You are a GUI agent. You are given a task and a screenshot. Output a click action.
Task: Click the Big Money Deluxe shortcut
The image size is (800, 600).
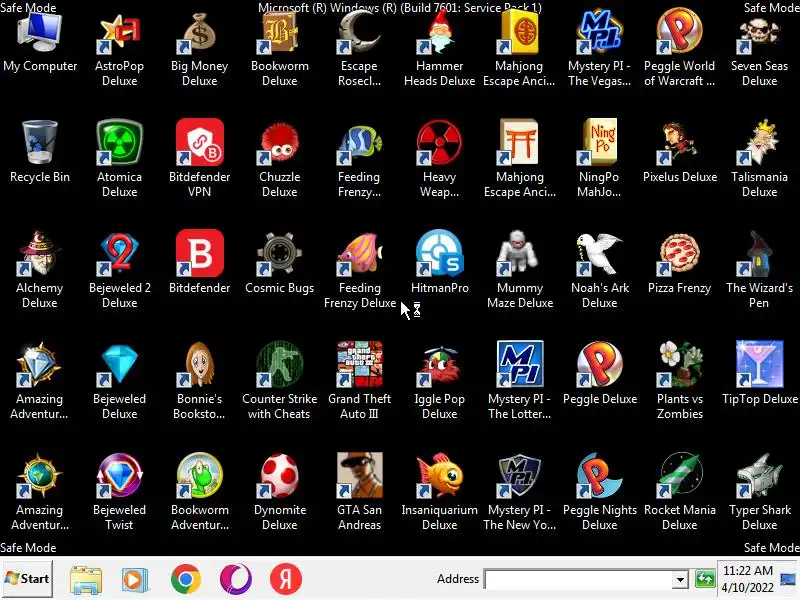pyautogui.click(x=199, y=49)
